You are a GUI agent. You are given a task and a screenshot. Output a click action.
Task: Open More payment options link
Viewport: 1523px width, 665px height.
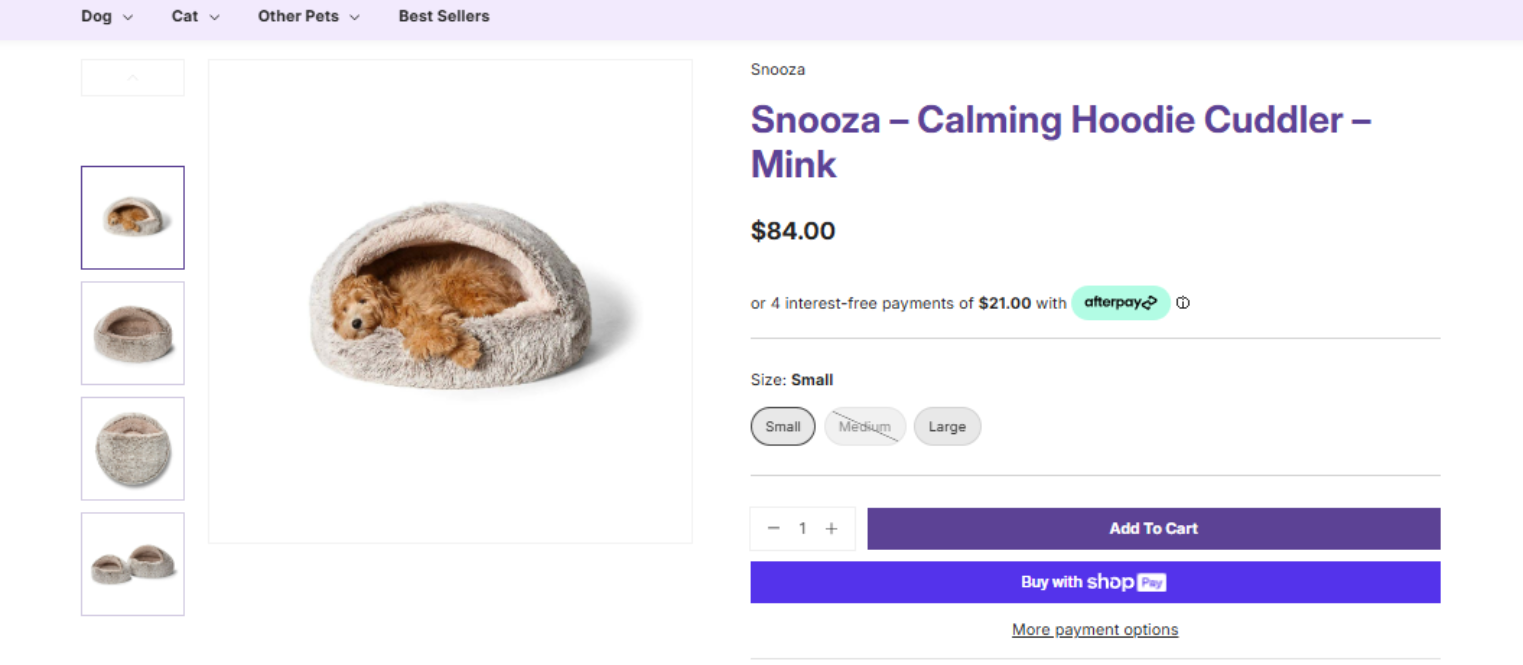tap(1095, 630)
